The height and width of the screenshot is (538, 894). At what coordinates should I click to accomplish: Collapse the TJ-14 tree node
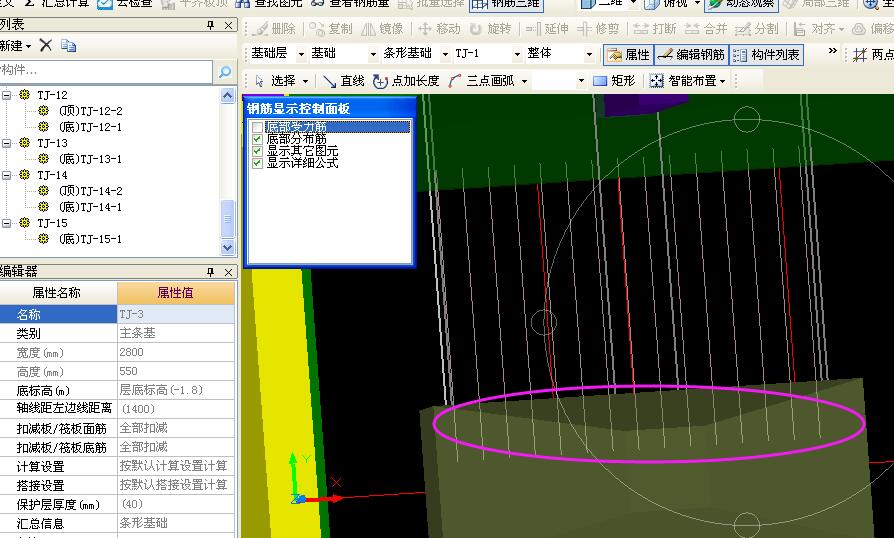pos(6,175)
